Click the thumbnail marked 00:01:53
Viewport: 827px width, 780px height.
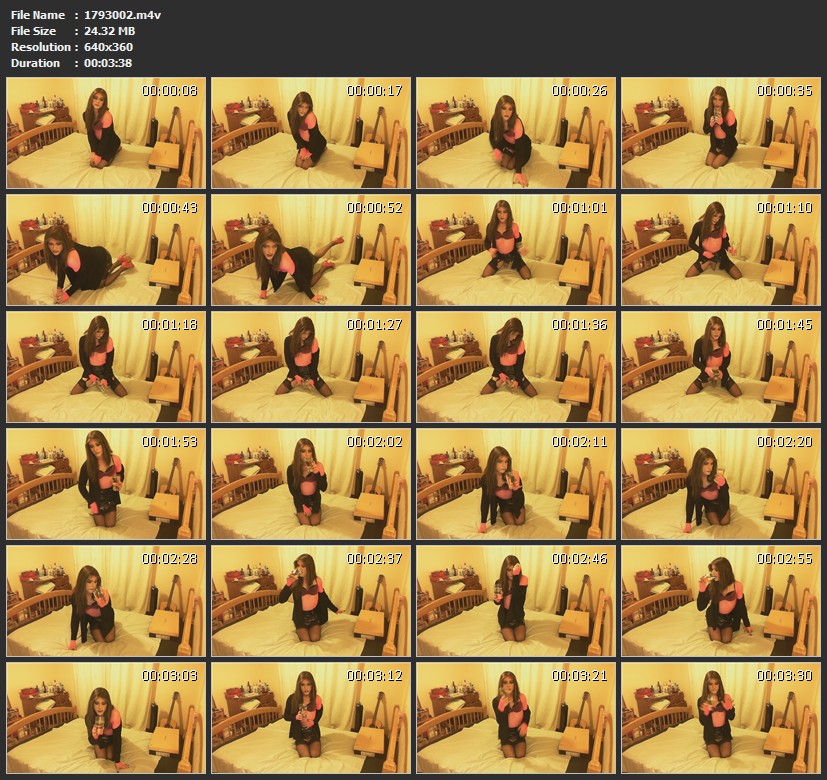(105, 484)
